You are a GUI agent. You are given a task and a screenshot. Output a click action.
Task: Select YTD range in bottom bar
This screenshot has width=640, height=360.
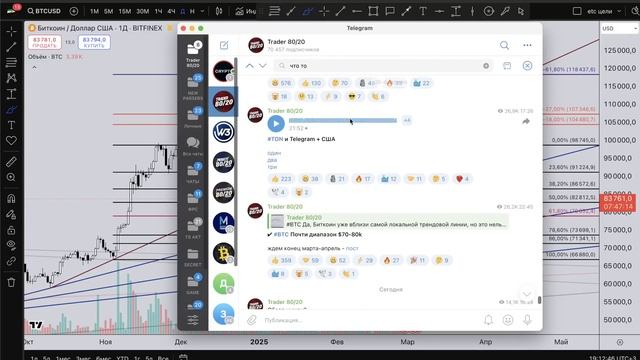122,358
